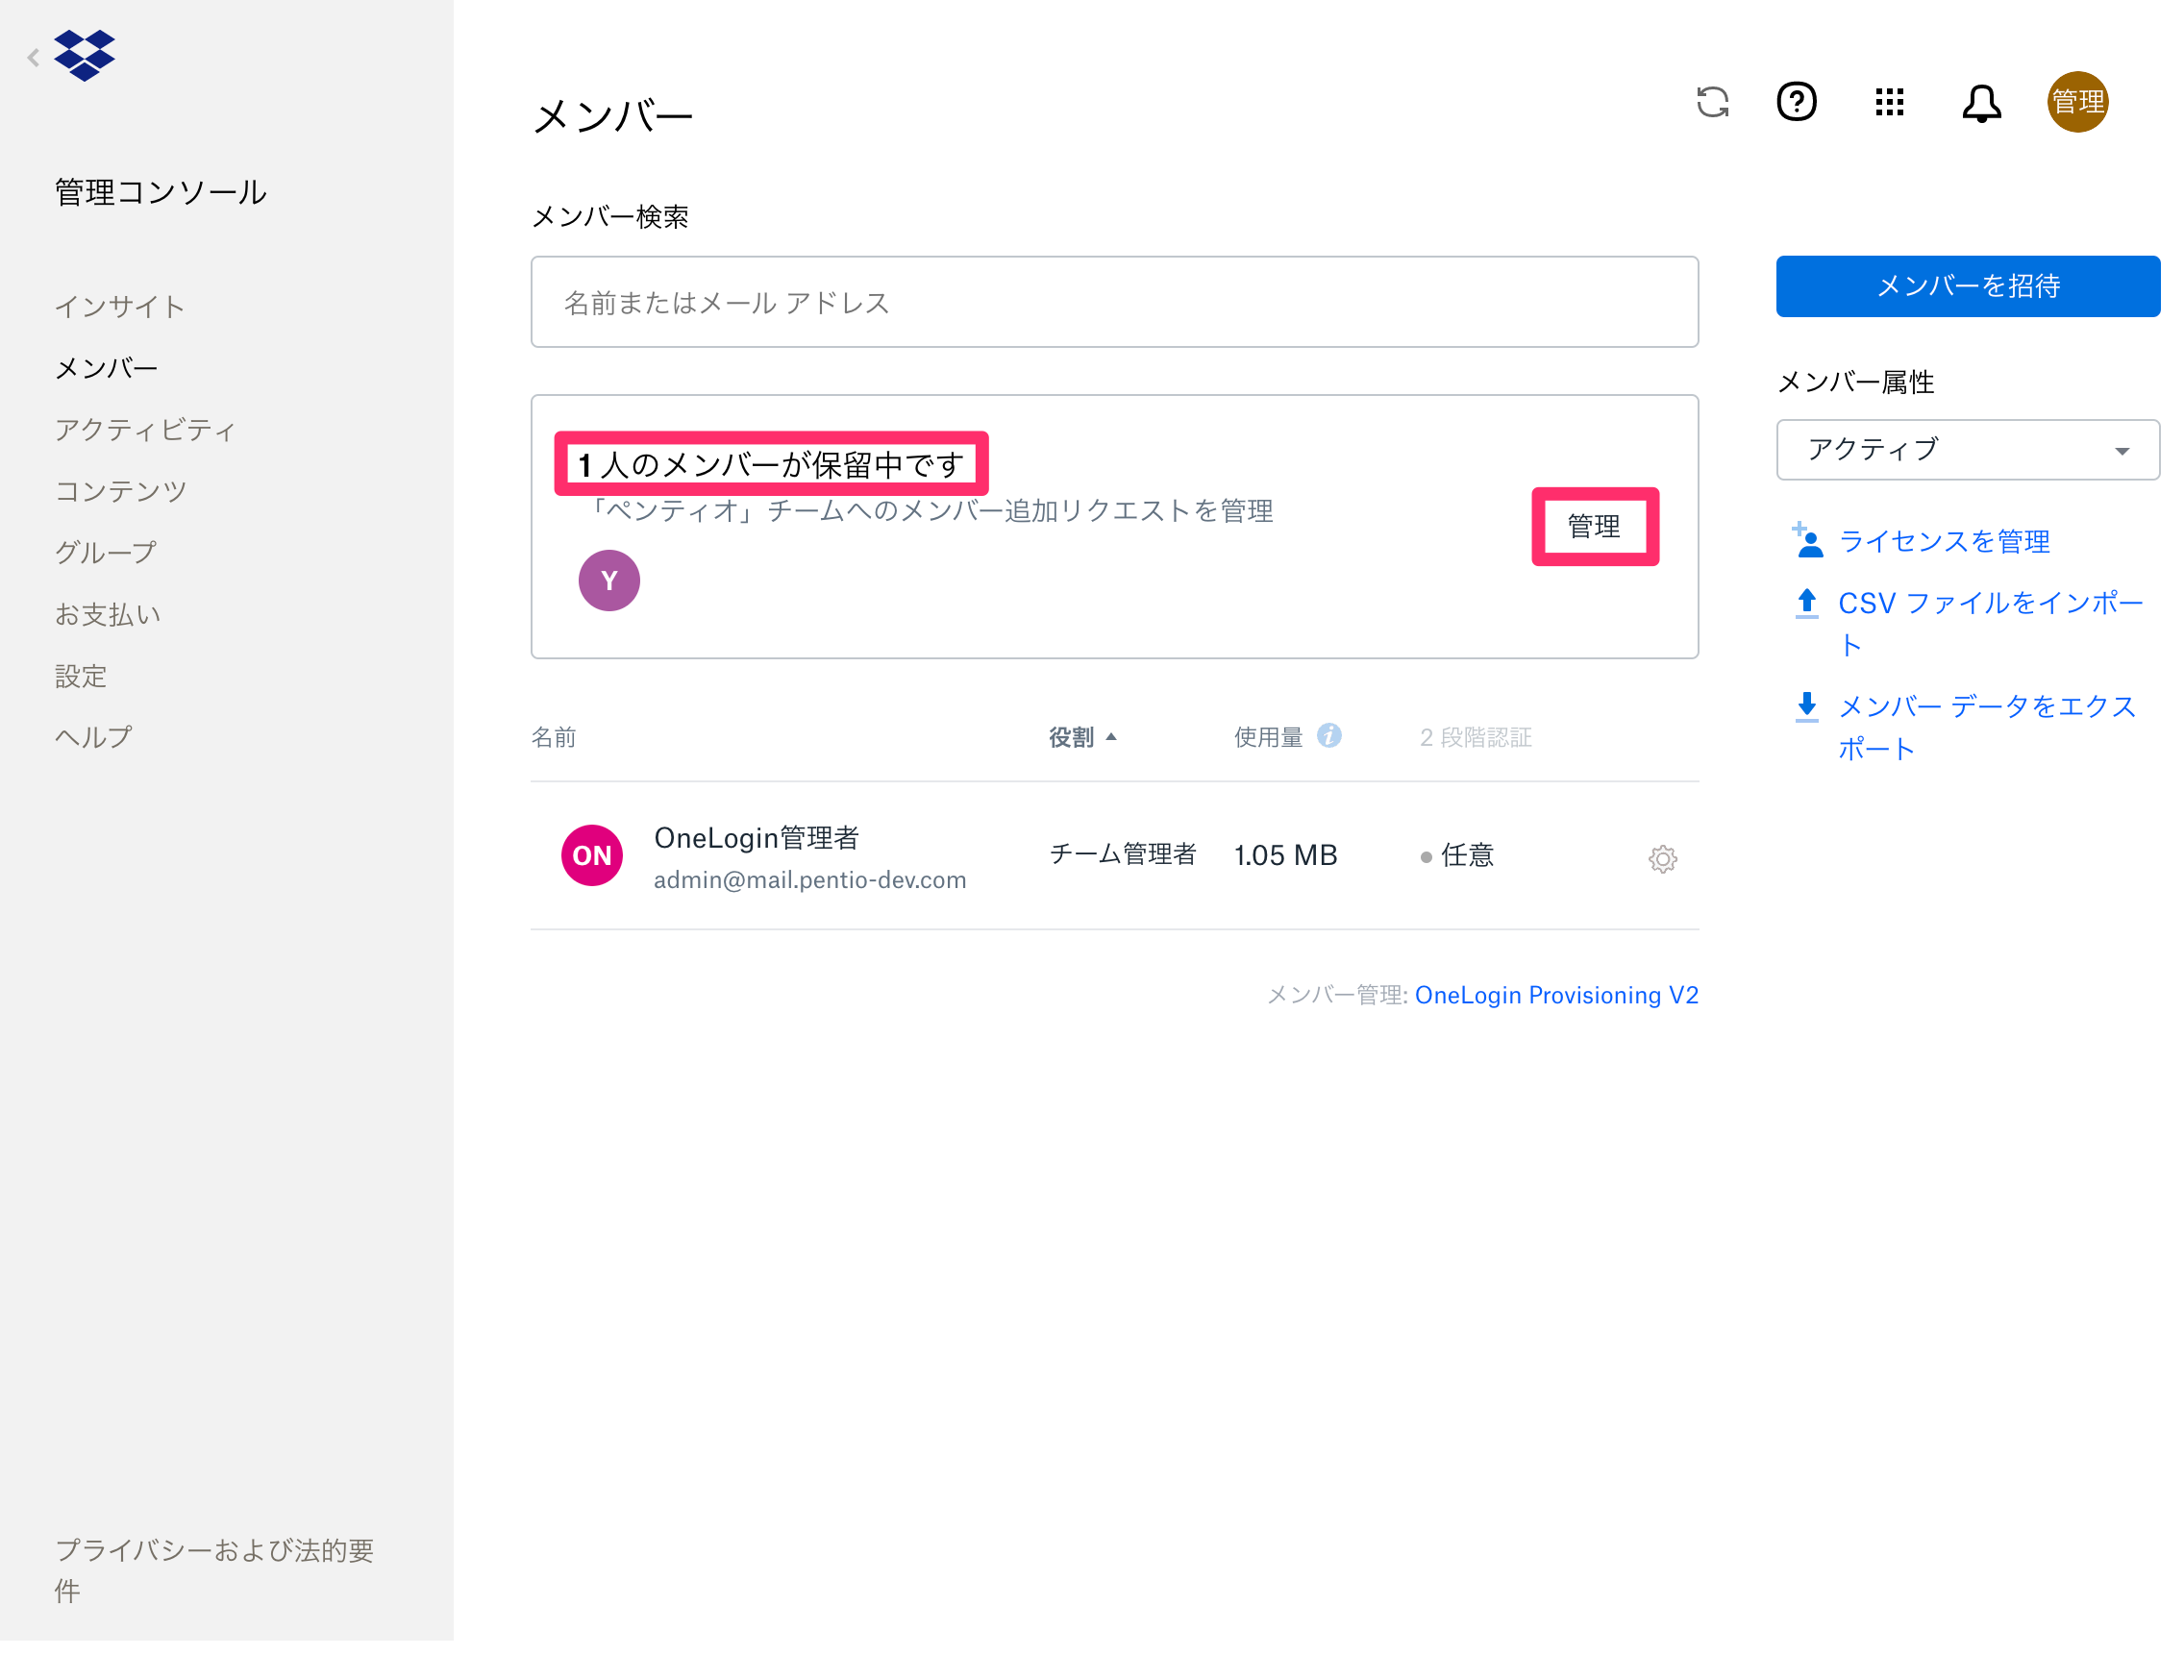
Task: Click CSV ファイルをインポート link
Action: (x=1990, y=624)
